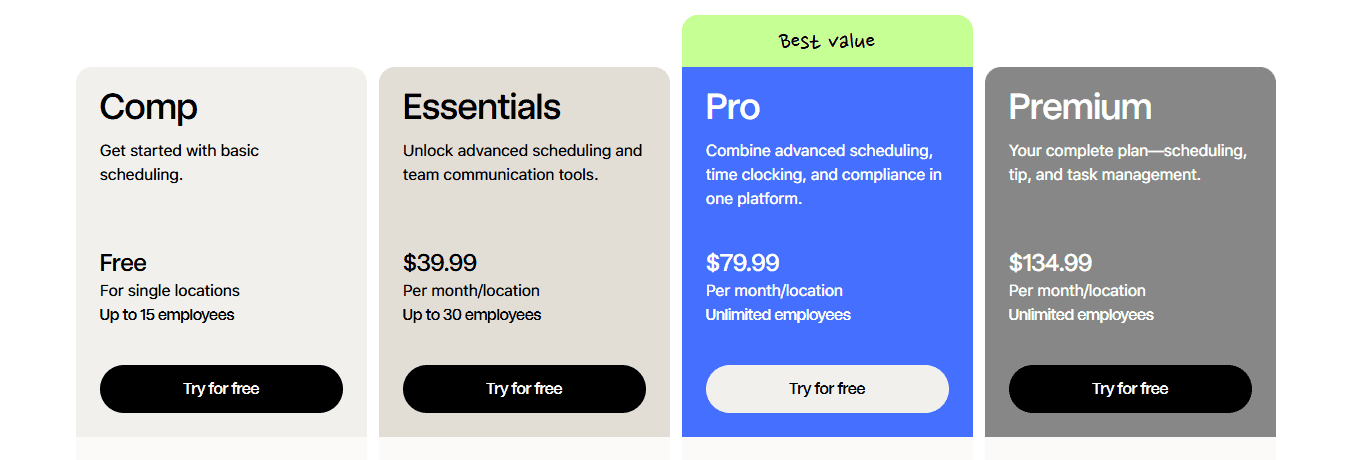
Task: Select Try for free on Pro card
Action: (x=827, y=389)
